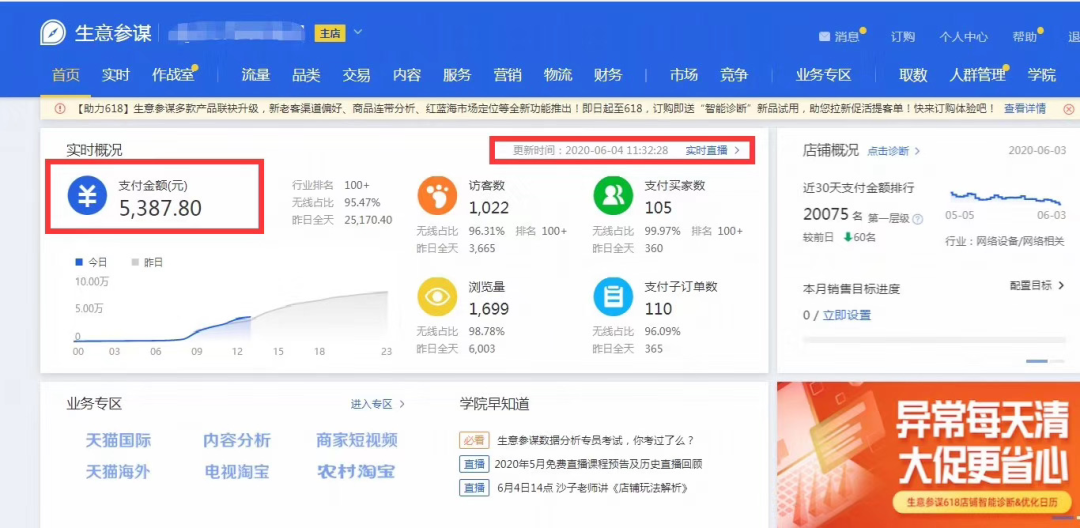The width and height of the screenshot is (1080, 528).
Task: Toggle the 昨日 chart legend
Action: 146,262
